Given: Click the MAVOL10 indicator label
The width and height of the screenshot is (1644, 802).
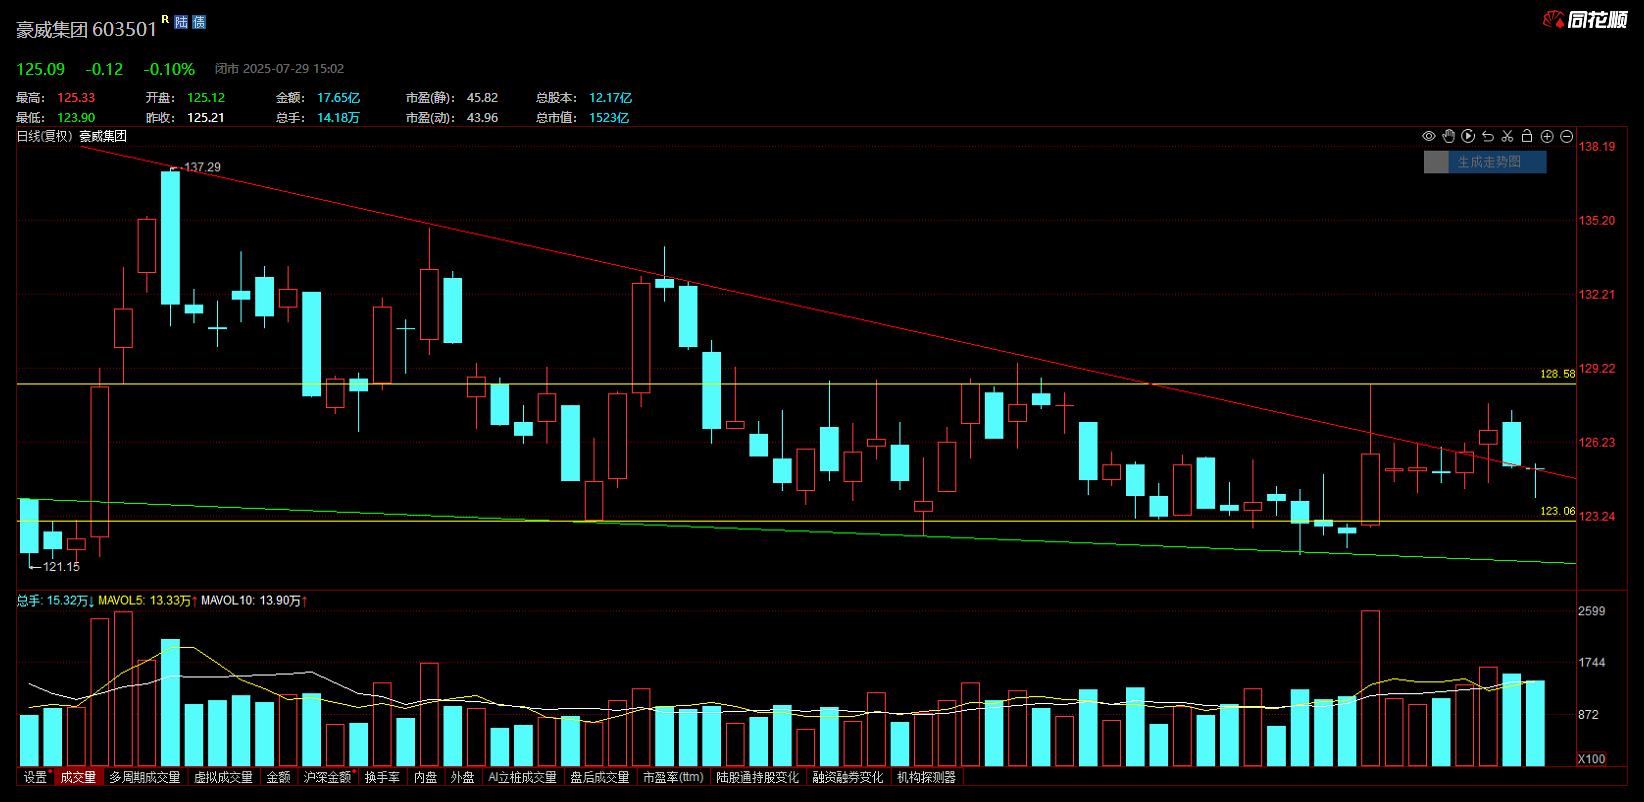Looking at the screenshot, I should coord(254,601).
